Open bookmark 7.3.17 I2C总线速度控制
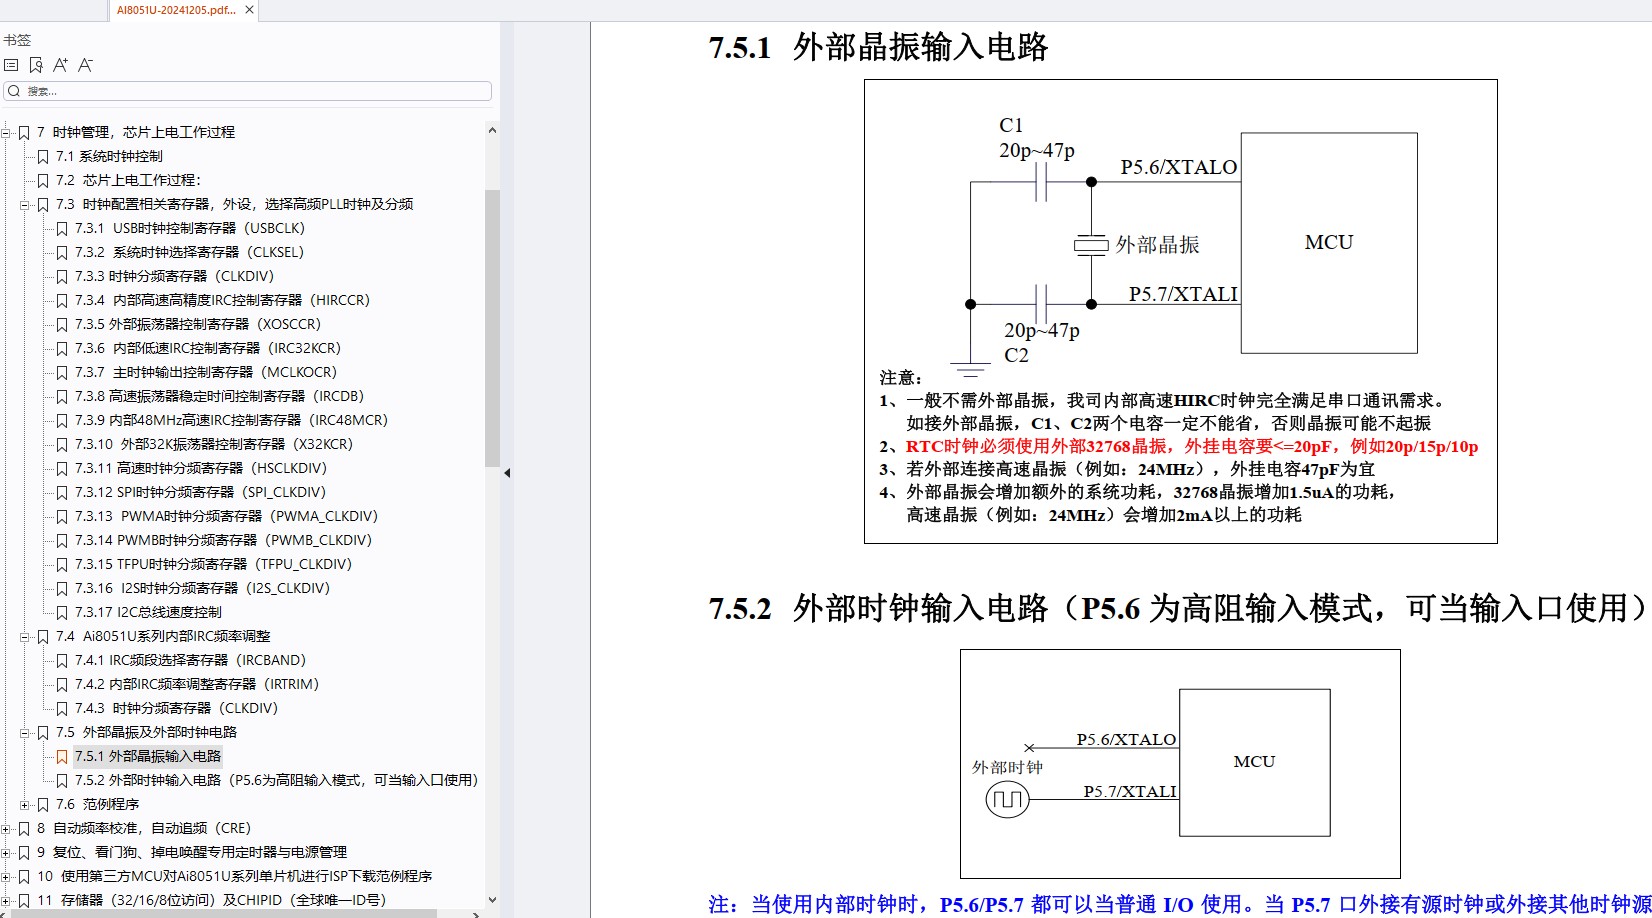This screenshot has height=918, width=1652. click(x=148, y=612)
